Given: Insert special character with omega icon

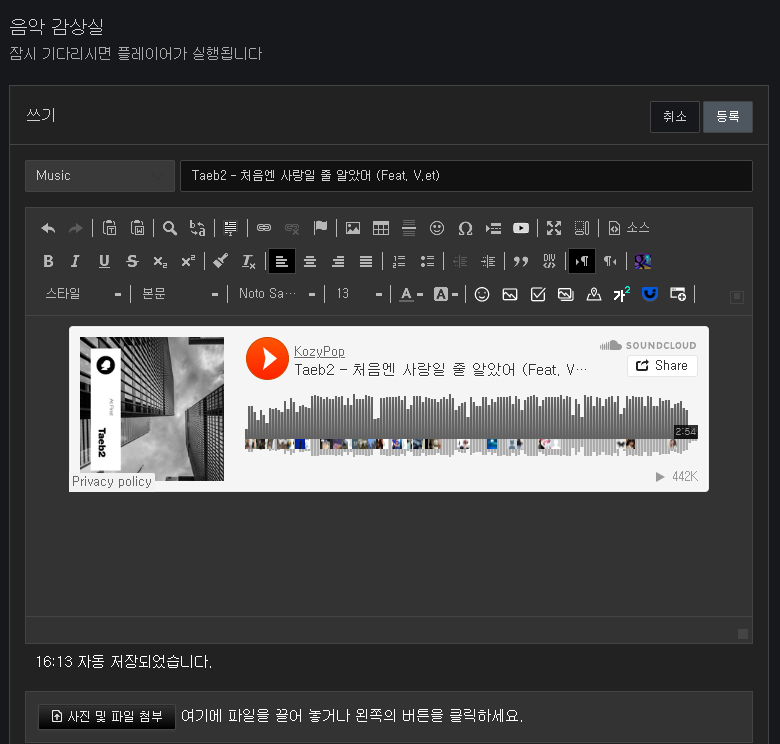Looking at the screenshot, I should (x=465, y=228).
